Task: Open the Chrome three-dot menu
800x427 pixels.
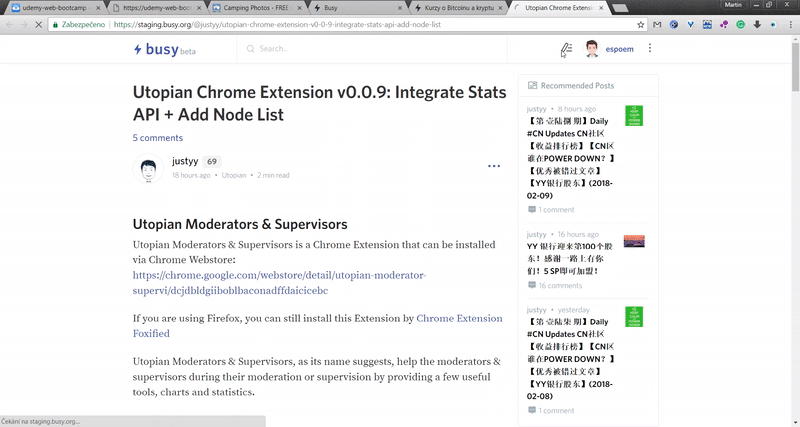Action: click(791, 24)
